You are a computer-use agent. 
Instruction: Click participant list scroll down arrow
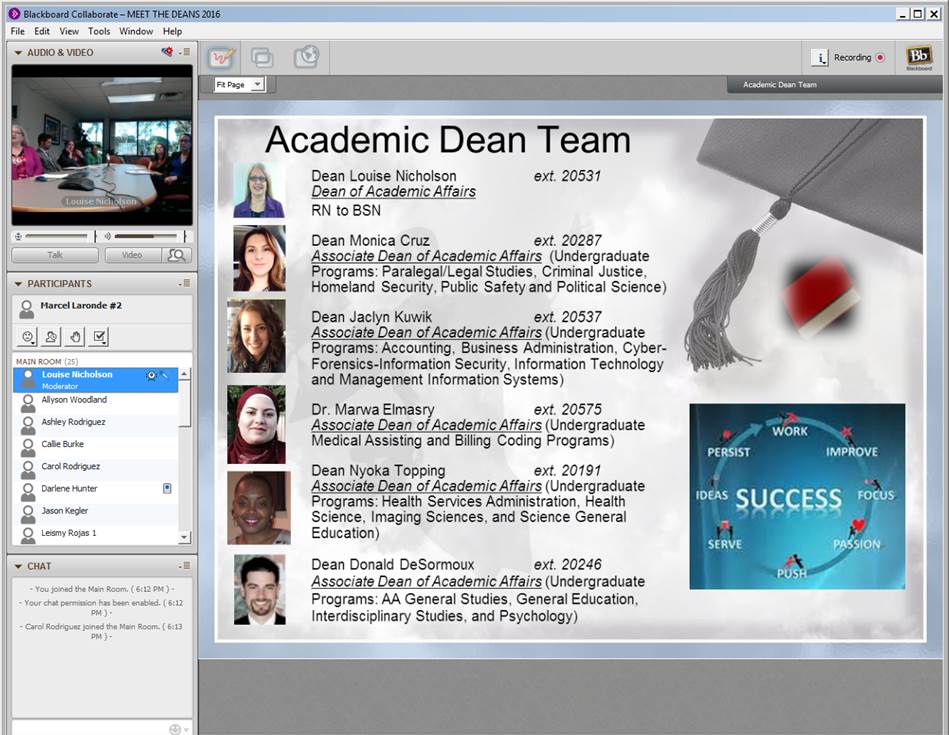point(185,537)
